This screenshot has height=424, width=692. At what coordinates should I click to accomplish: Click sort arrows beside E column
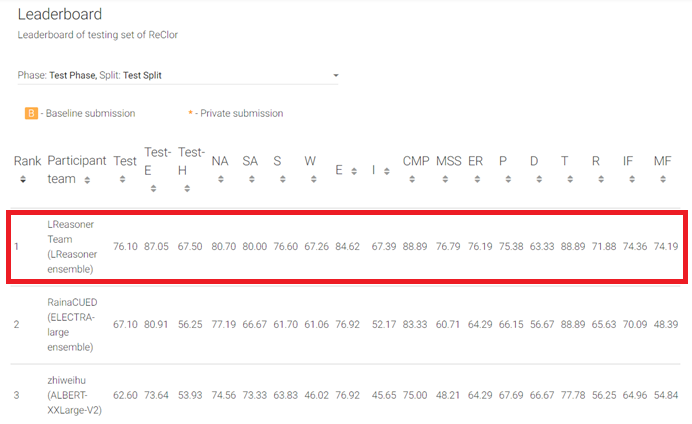354,171
